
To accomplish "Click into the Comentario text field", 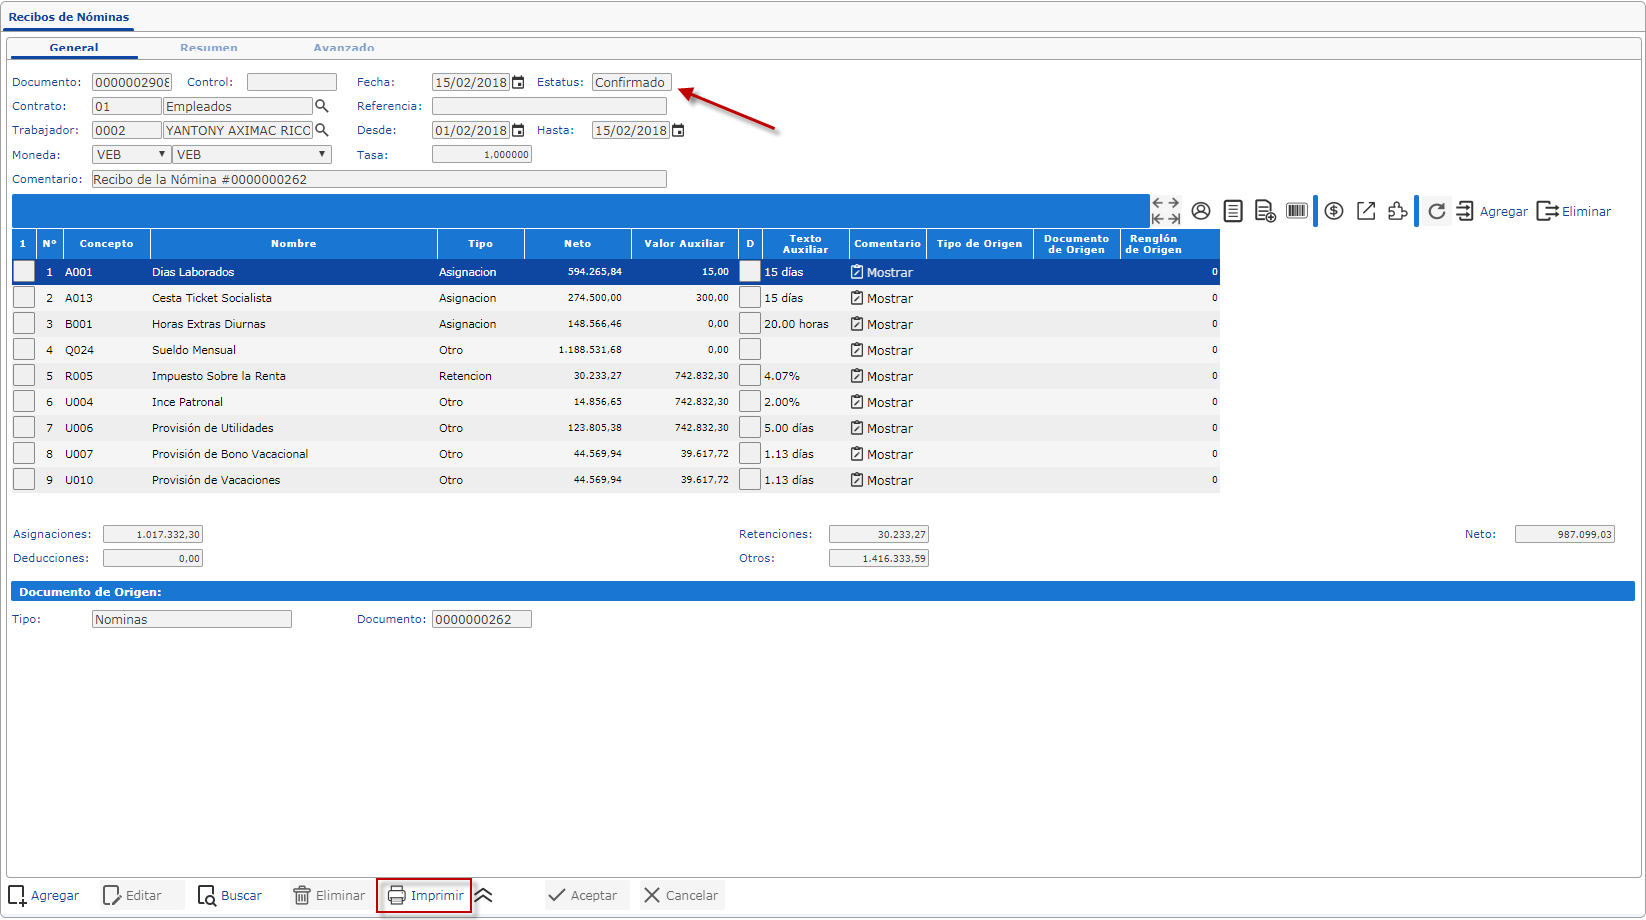I will [378, 180].
